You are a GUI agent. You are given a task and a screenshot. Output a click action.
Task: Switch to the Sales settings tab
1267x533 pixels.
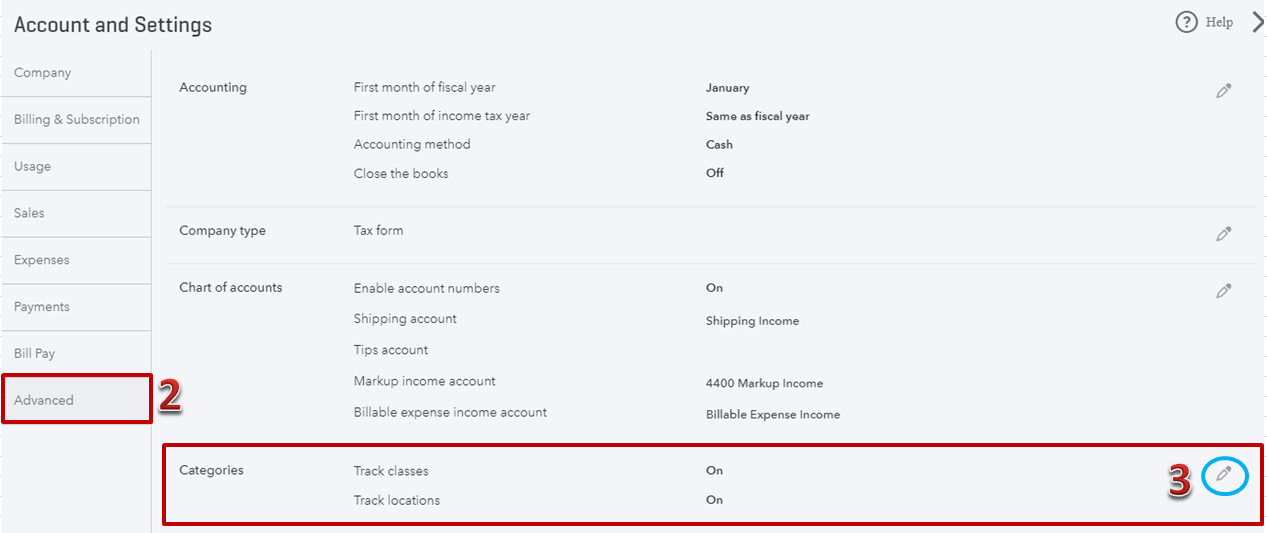(x=76, y=213)
